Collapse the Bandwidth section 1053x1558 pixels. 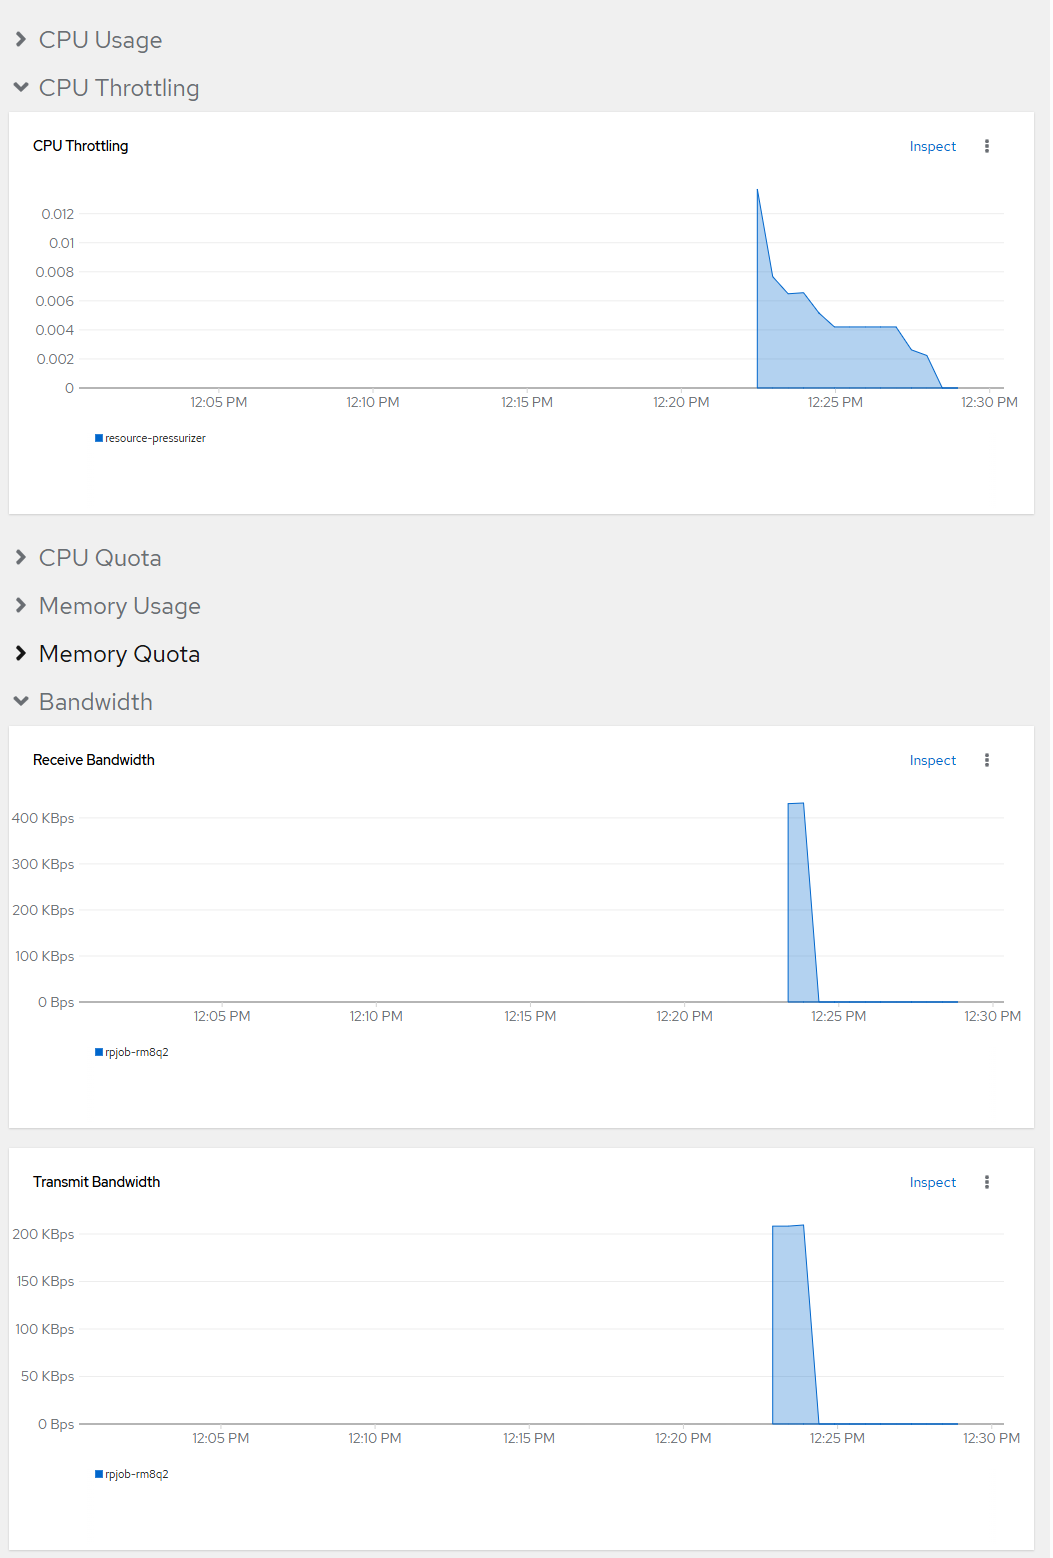click(95, 702)
